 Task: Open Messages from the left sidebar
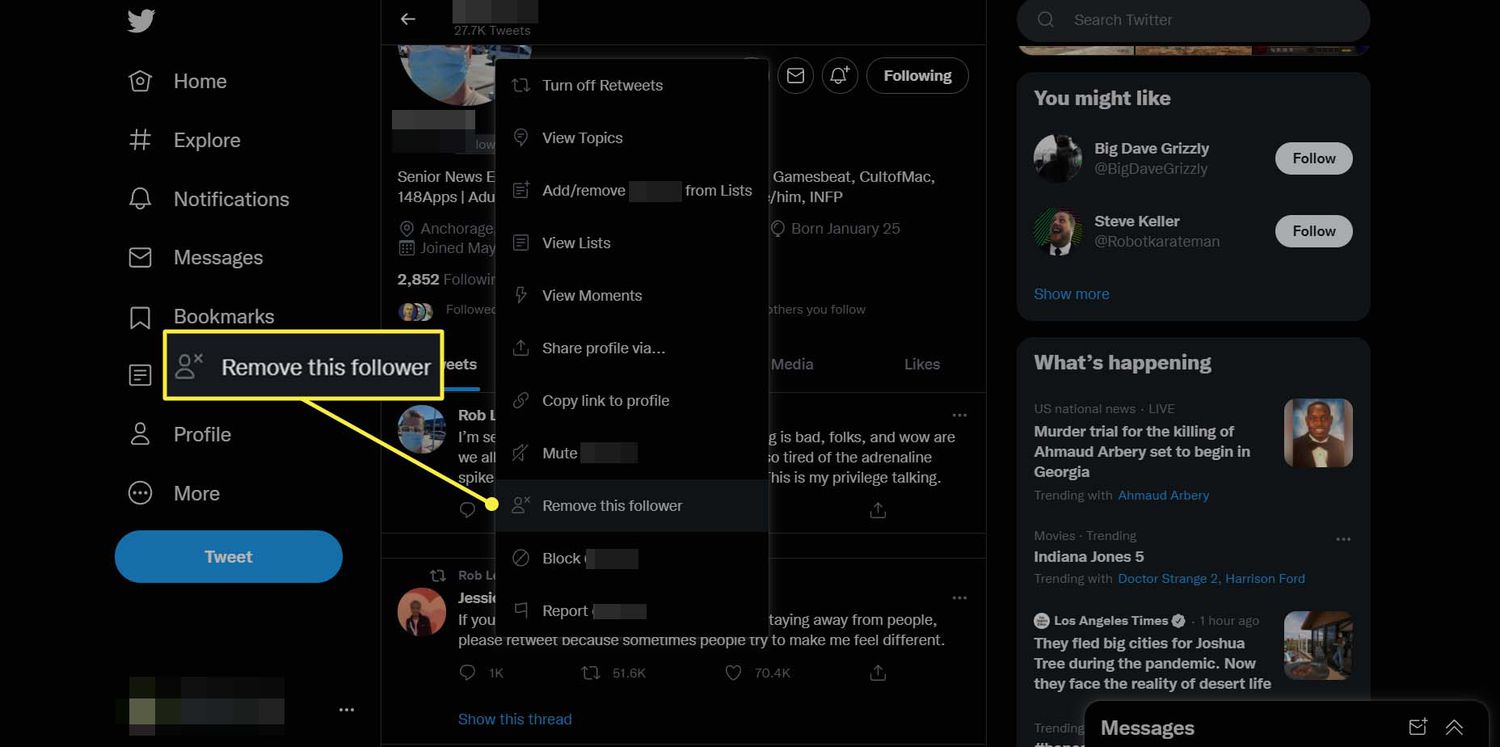[x=218, y=257]
